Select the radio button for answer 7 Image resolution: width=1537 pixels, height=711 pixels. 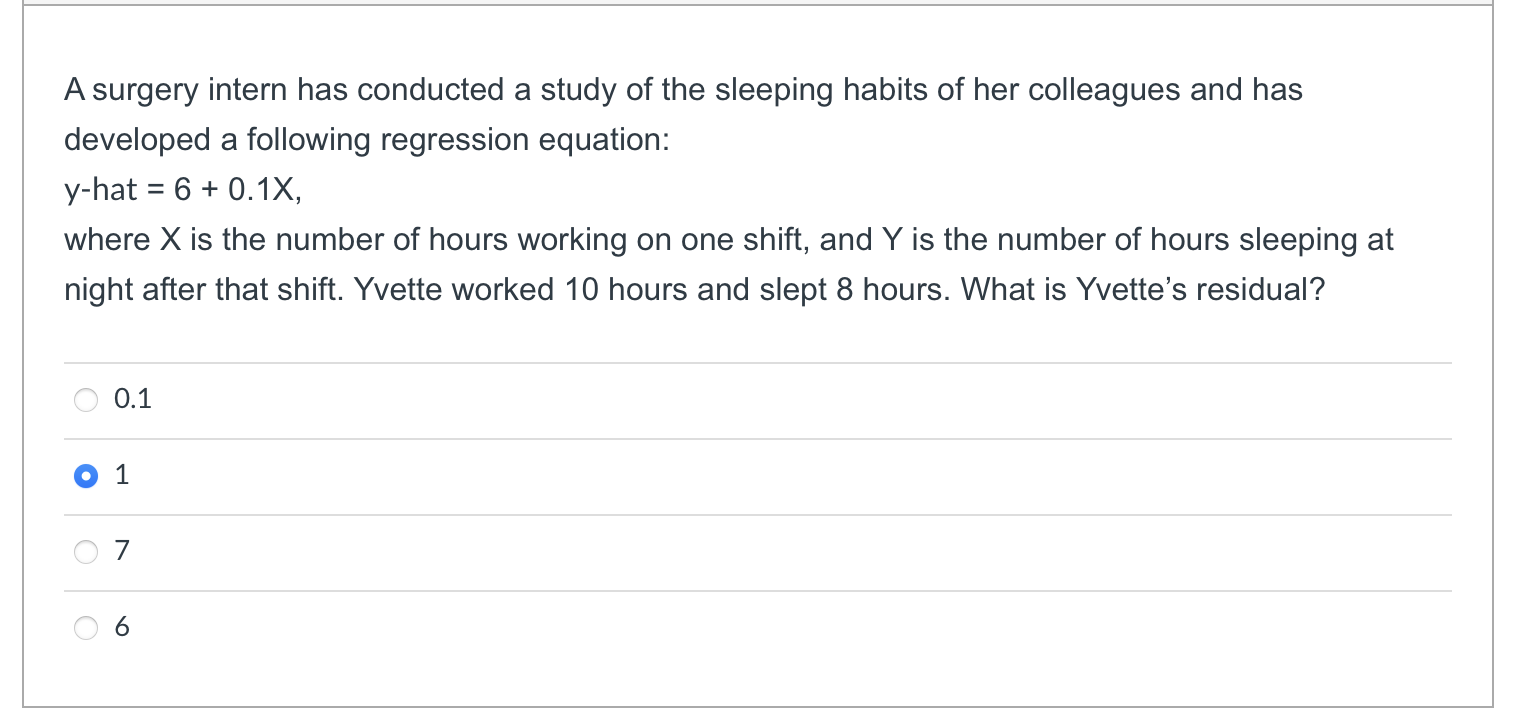click(86, 552)
